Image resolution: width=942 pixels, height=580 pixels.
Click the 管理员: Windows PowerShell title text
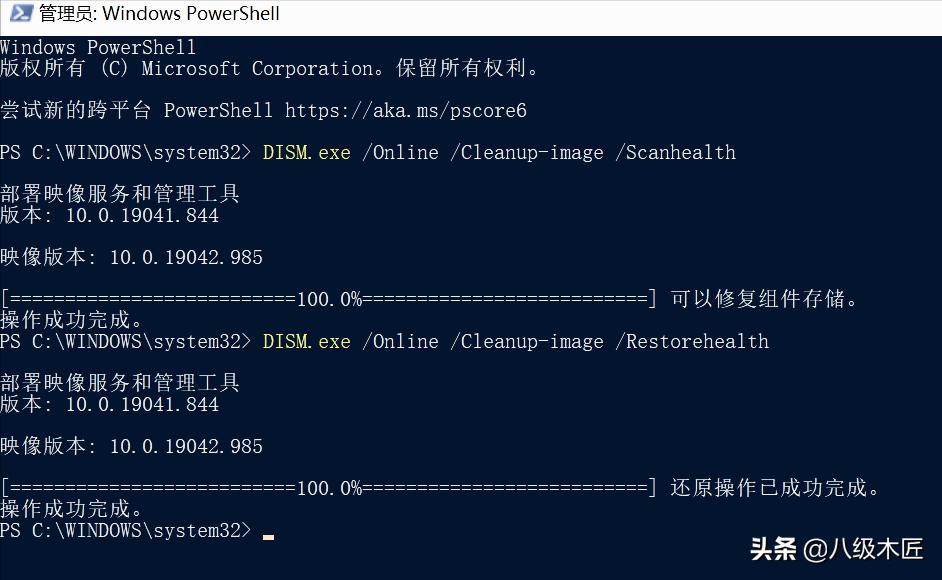[156, 13]
